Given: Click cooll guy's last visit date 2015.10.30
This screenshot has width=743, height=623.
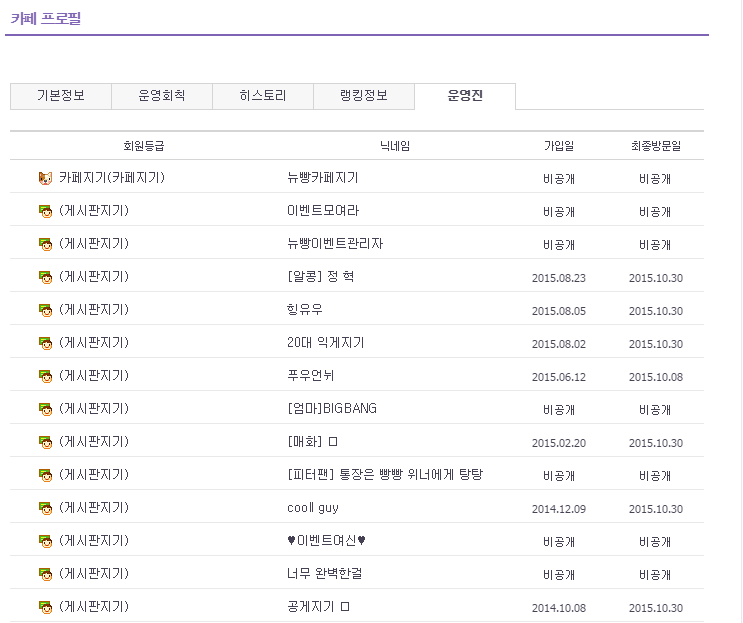Looking at the screenshot, I should click(656, 509).
